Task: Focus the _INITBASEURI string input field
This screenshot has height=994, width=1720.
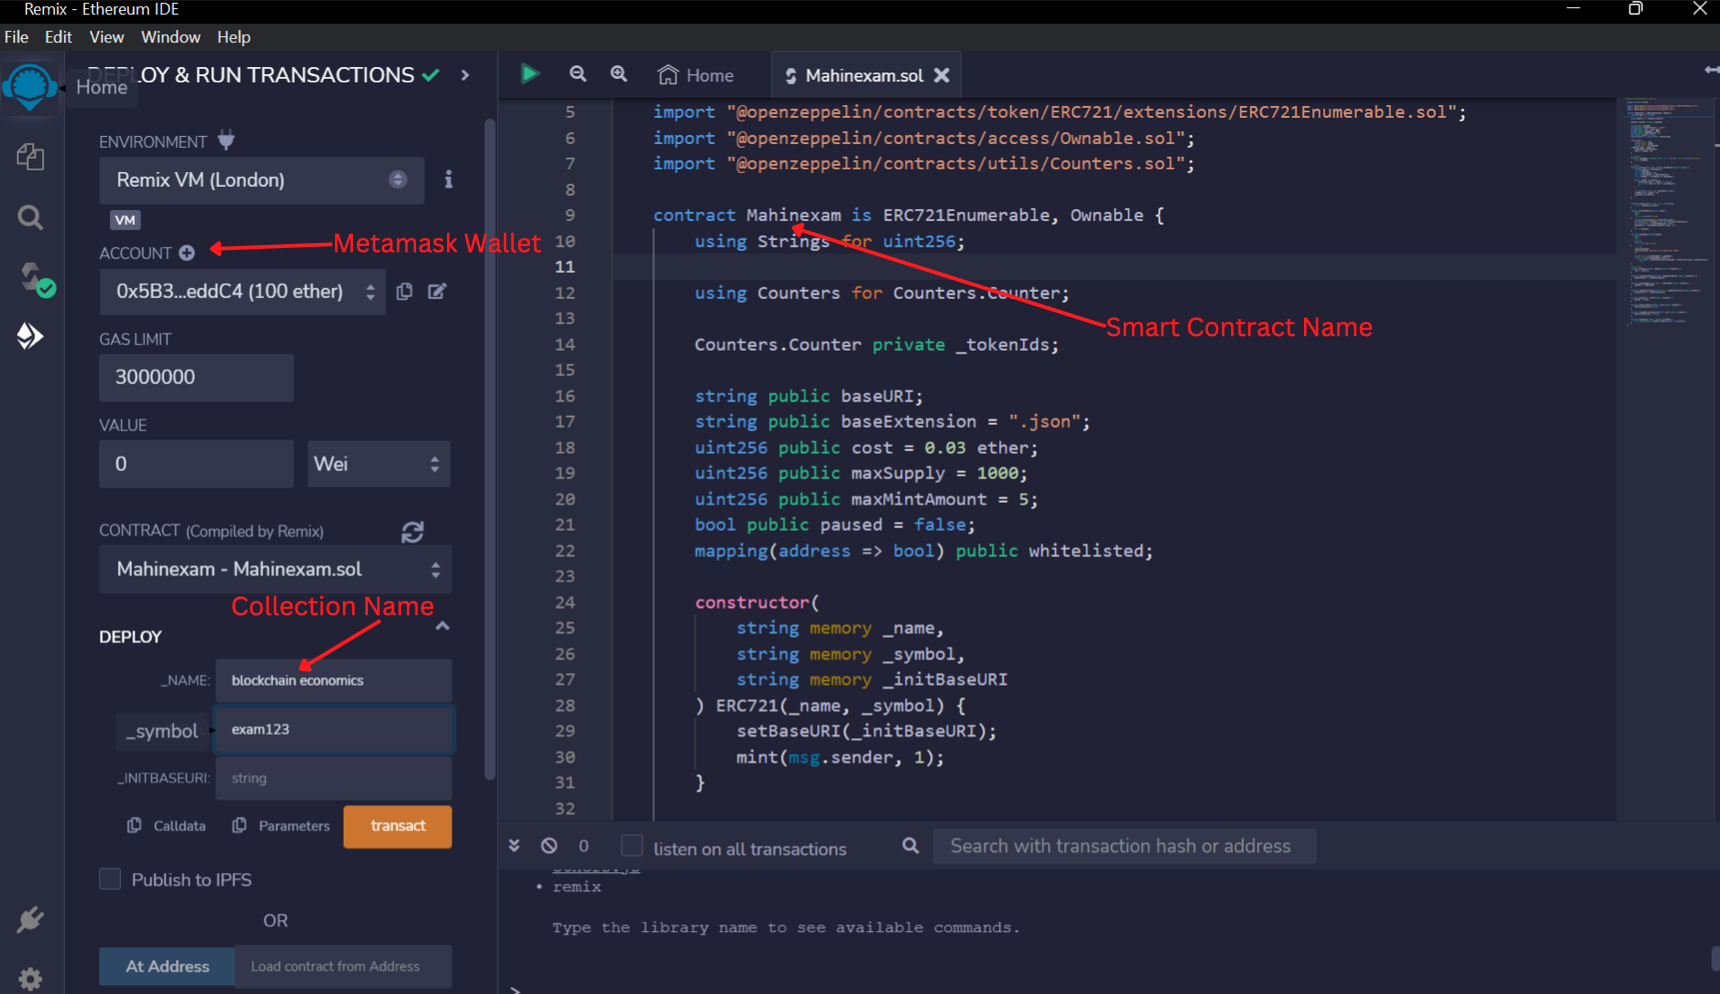Action: (x=333, y=778)
